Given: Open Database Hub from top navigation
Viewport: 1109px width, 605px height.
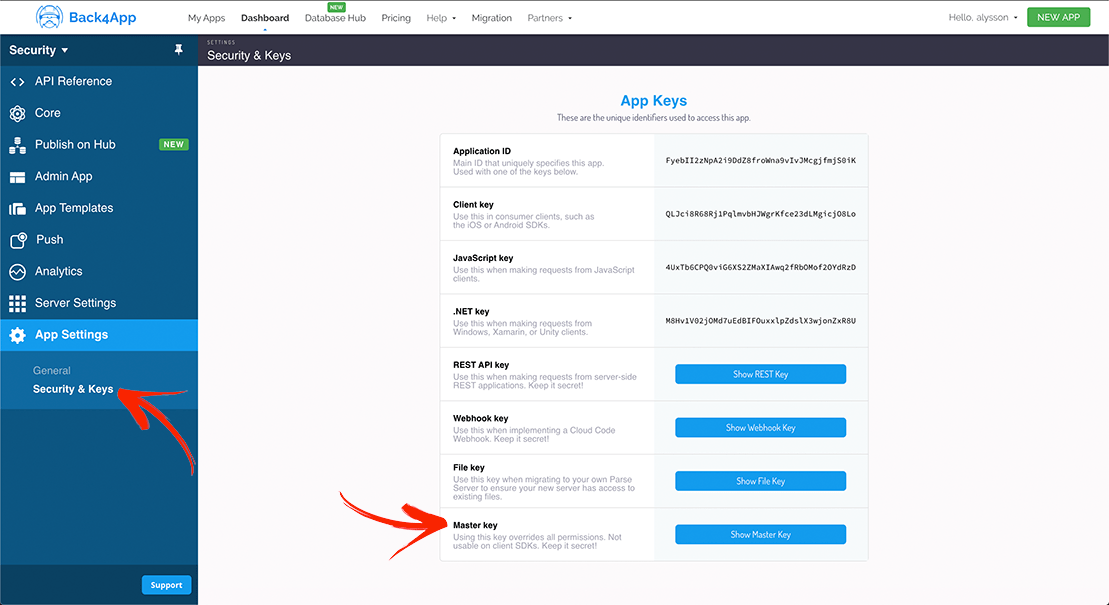Looking at the screenshot, I should (x=335, y=18).
